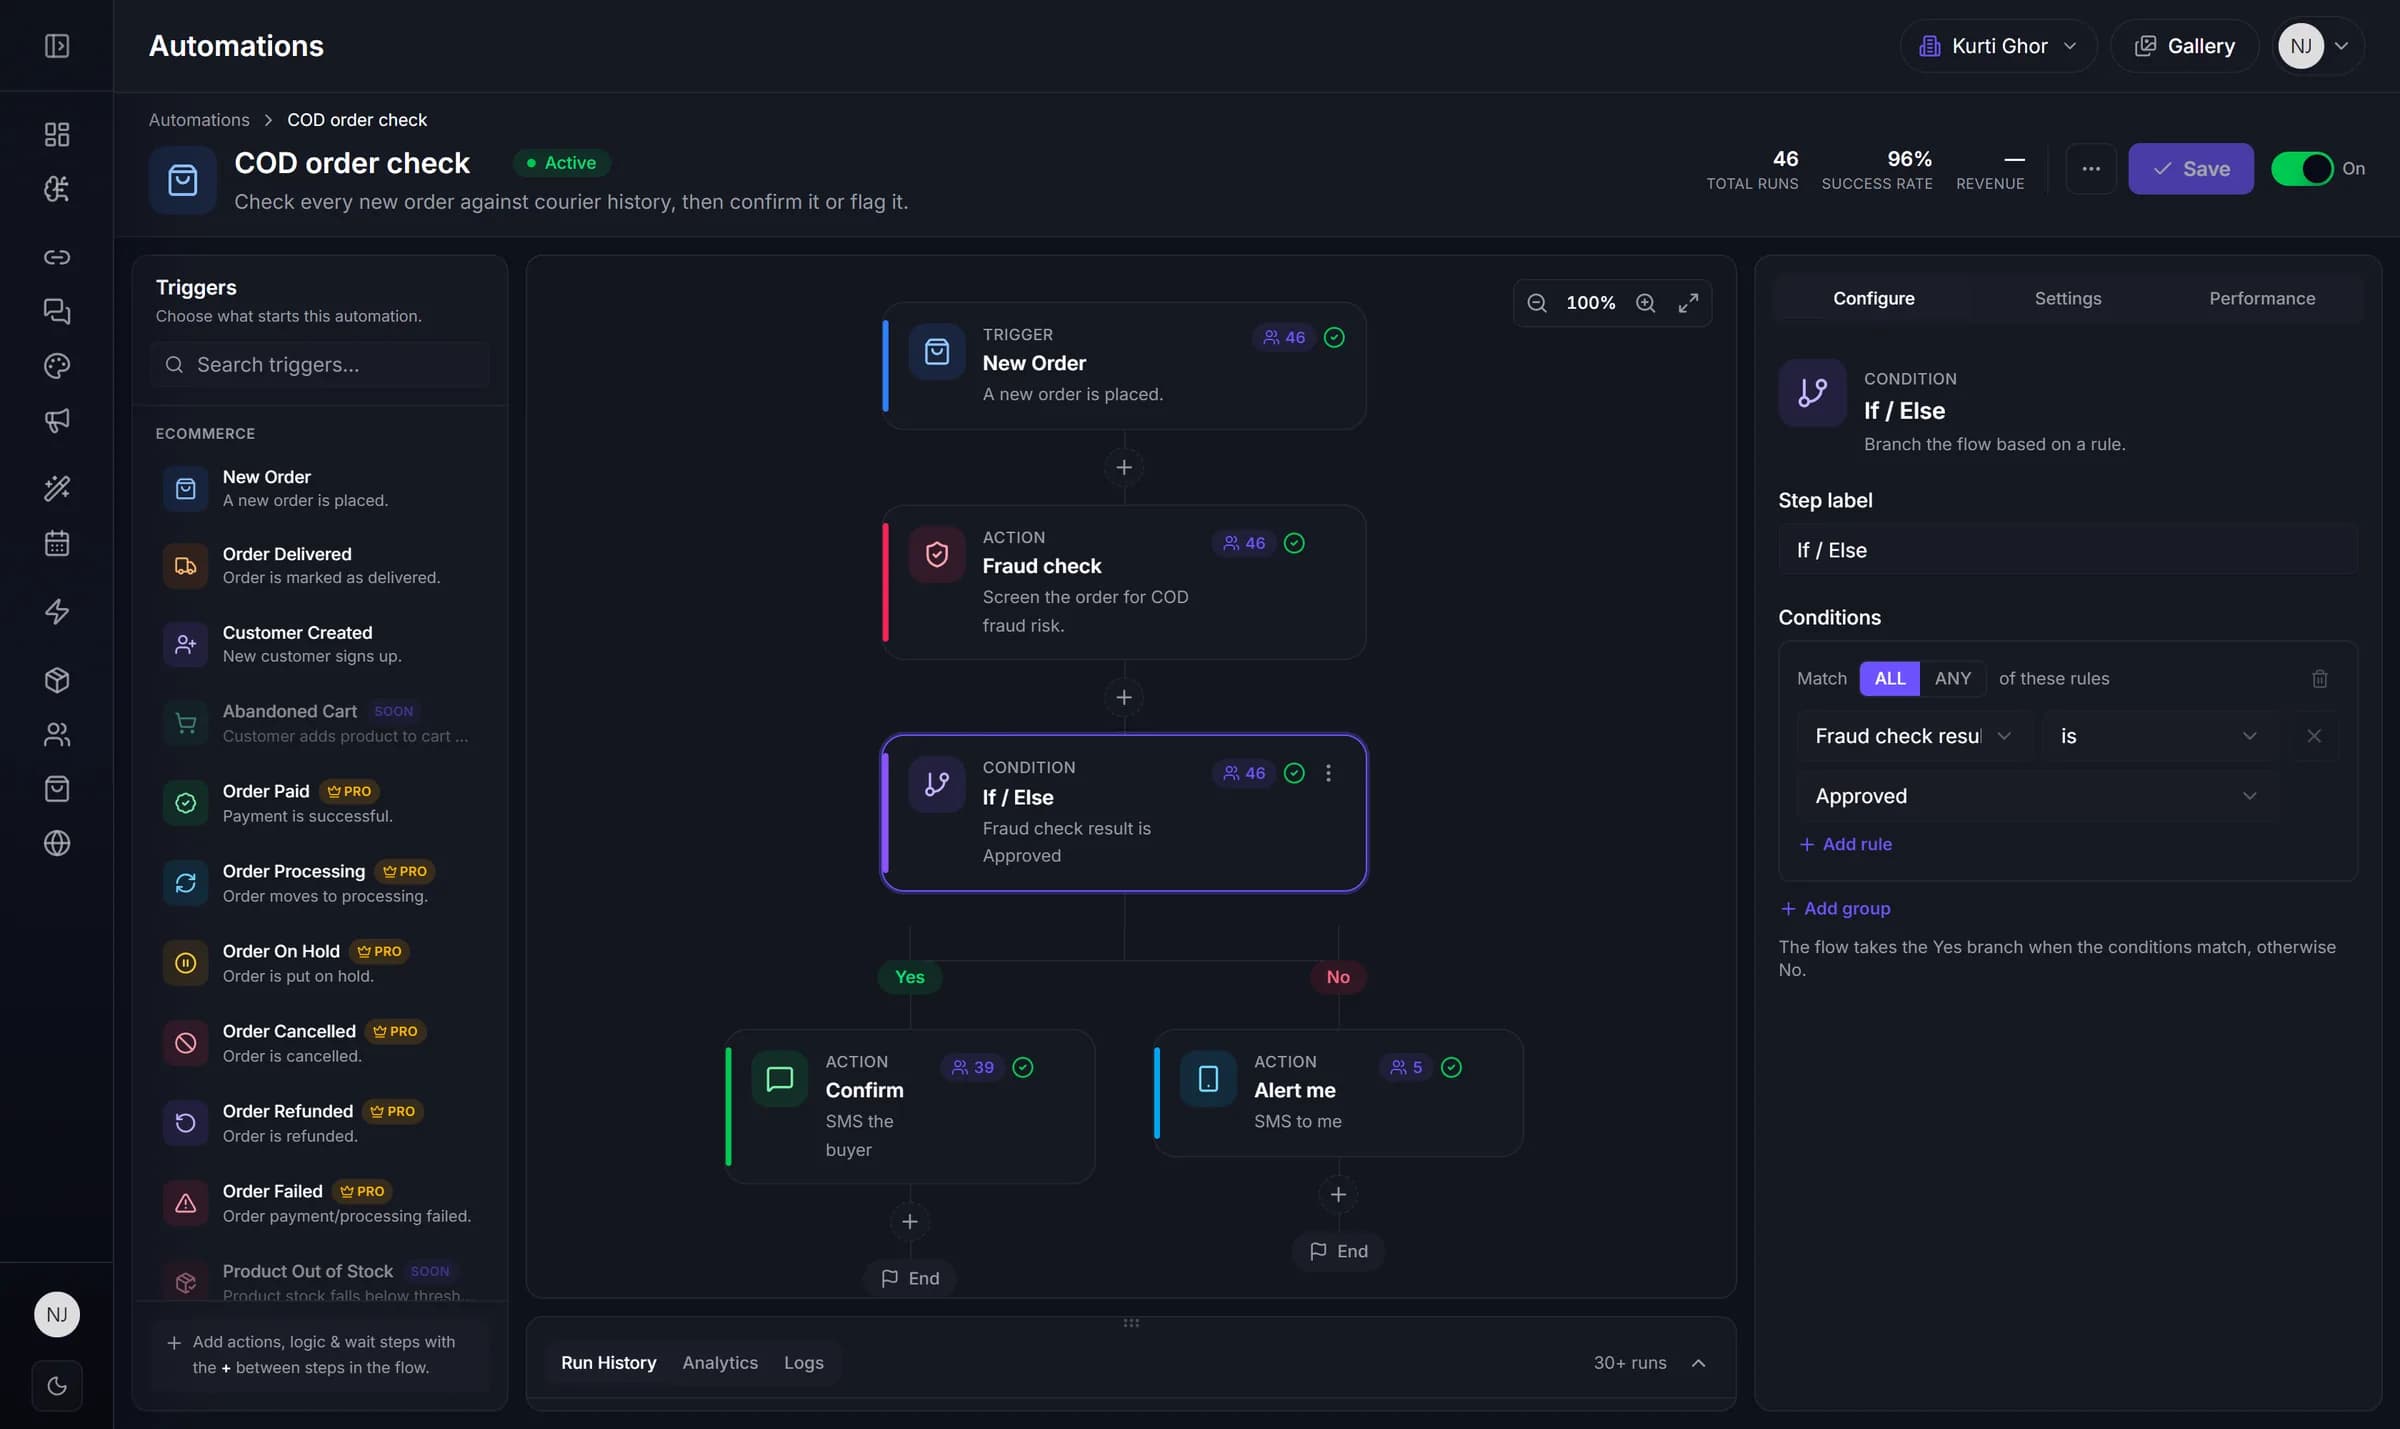Screen dimensions: 2400x1429
Task: Open the If / Else node options menu
Action: pyautogui.click(x=1328, y=773)
